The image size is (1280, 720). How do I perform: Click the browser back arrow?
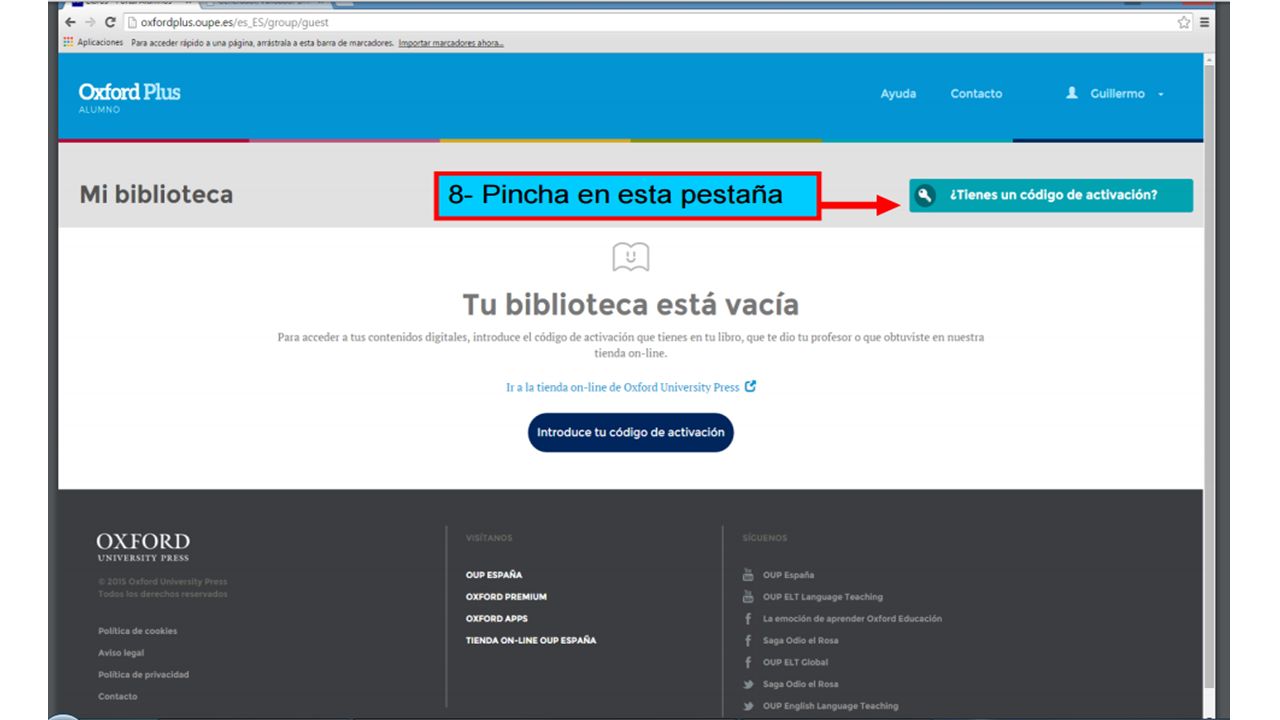pyautogui.click(x=70, y=22)
